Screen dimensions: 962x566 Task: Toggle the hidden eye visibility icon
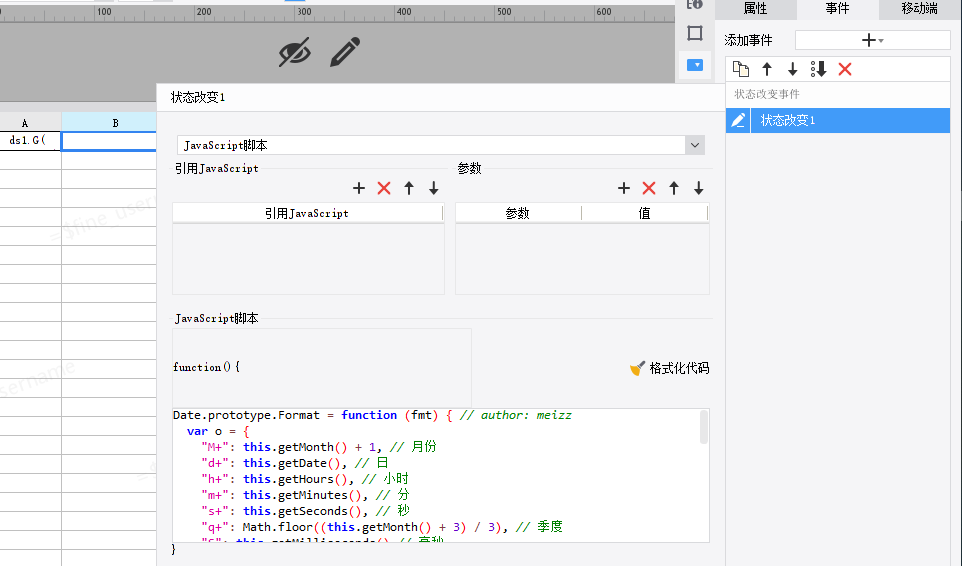tap(294, 52)
